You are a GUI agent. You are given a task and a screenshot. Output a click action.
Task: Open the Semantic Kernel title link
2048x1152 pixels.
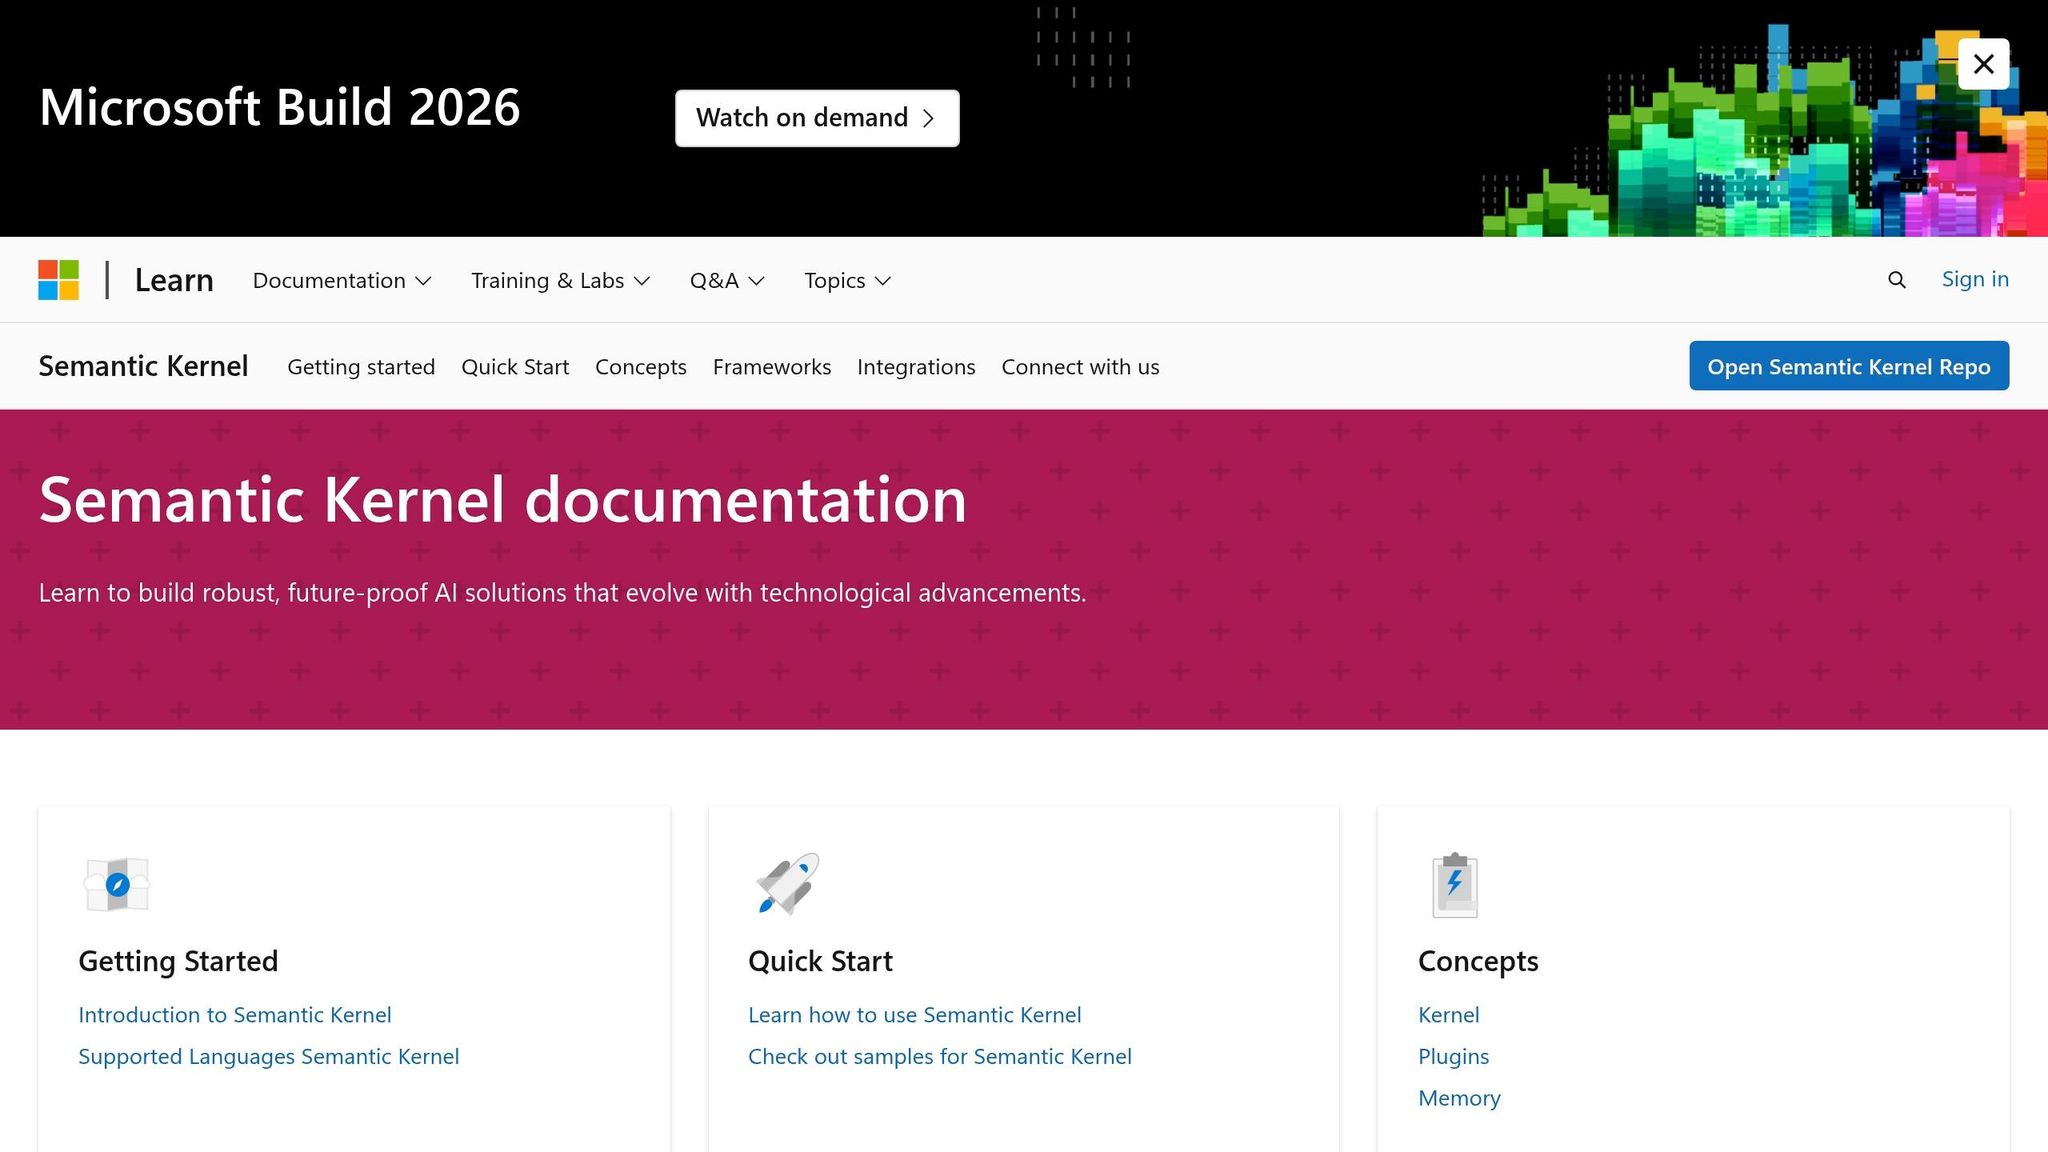143,366
